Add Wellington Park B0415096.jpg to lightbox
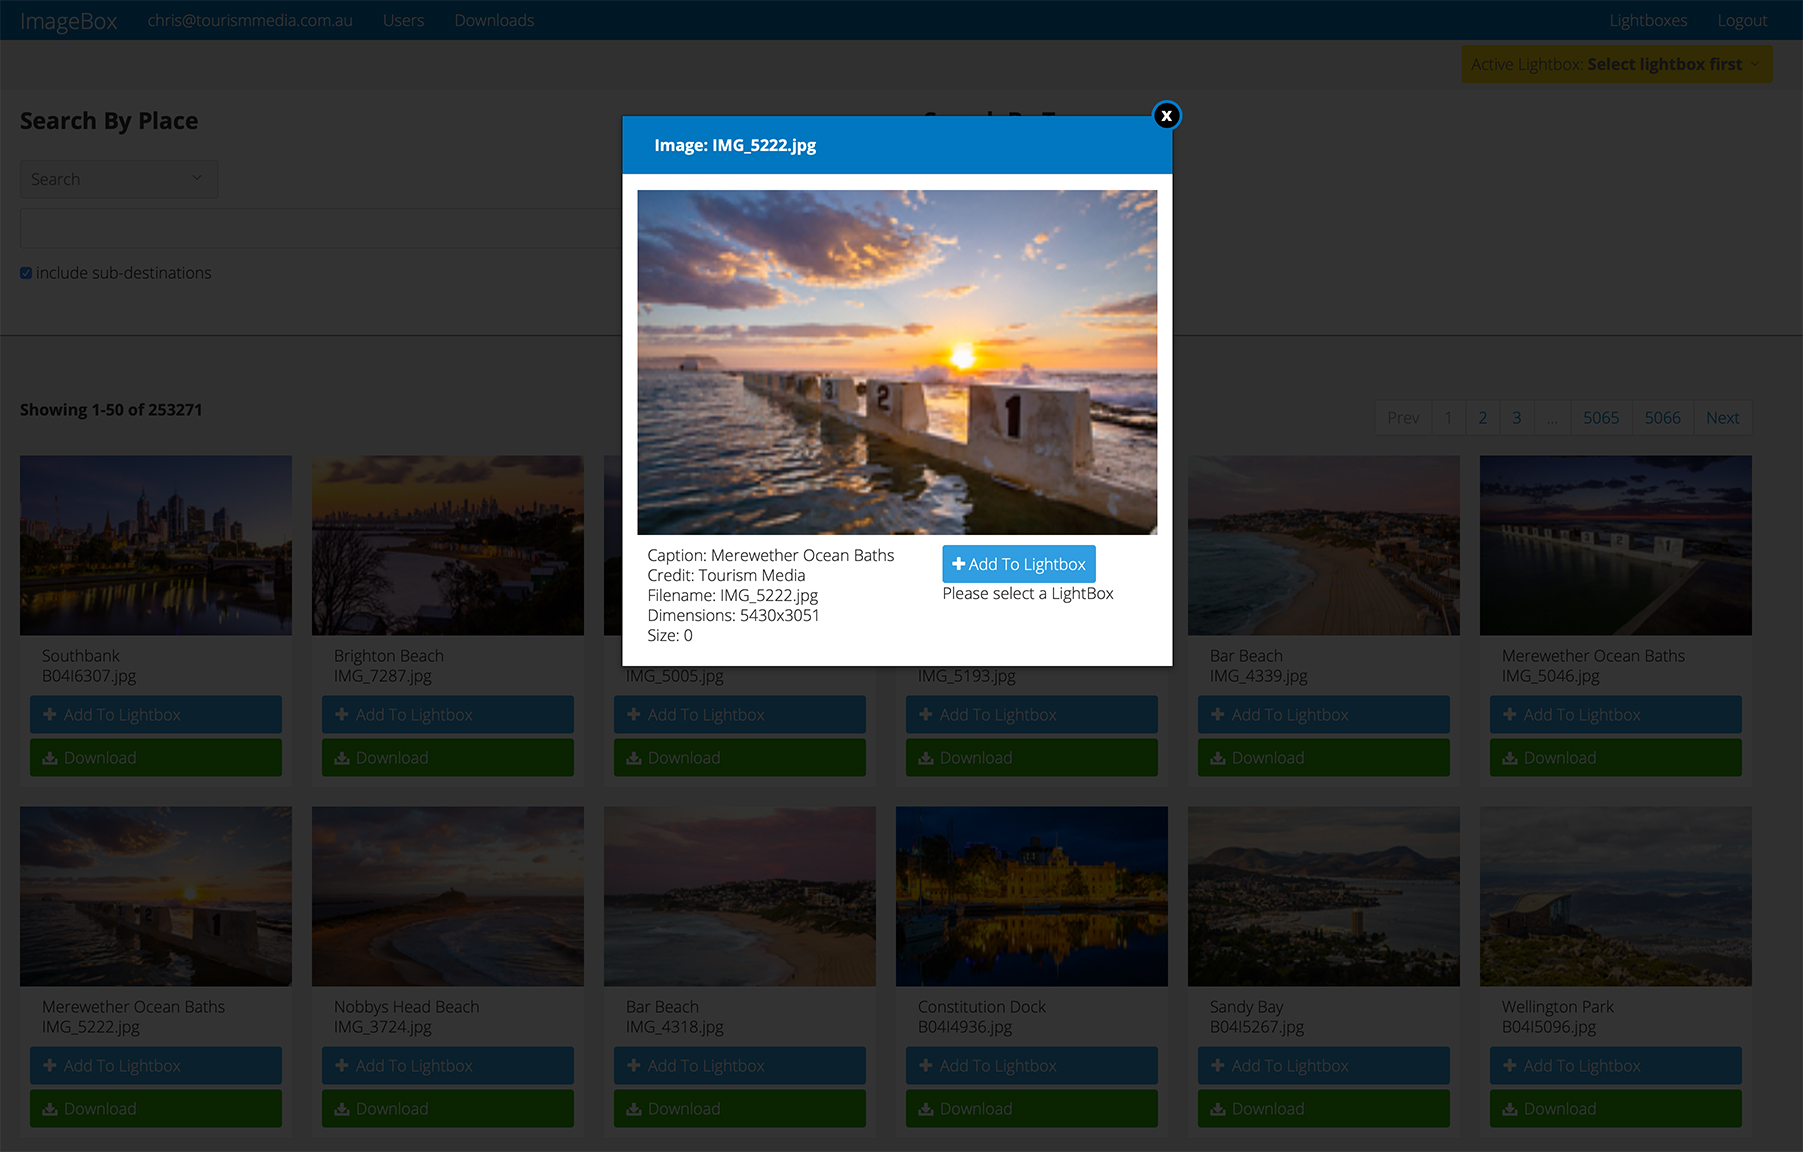 click(x=1616, y=1066)
